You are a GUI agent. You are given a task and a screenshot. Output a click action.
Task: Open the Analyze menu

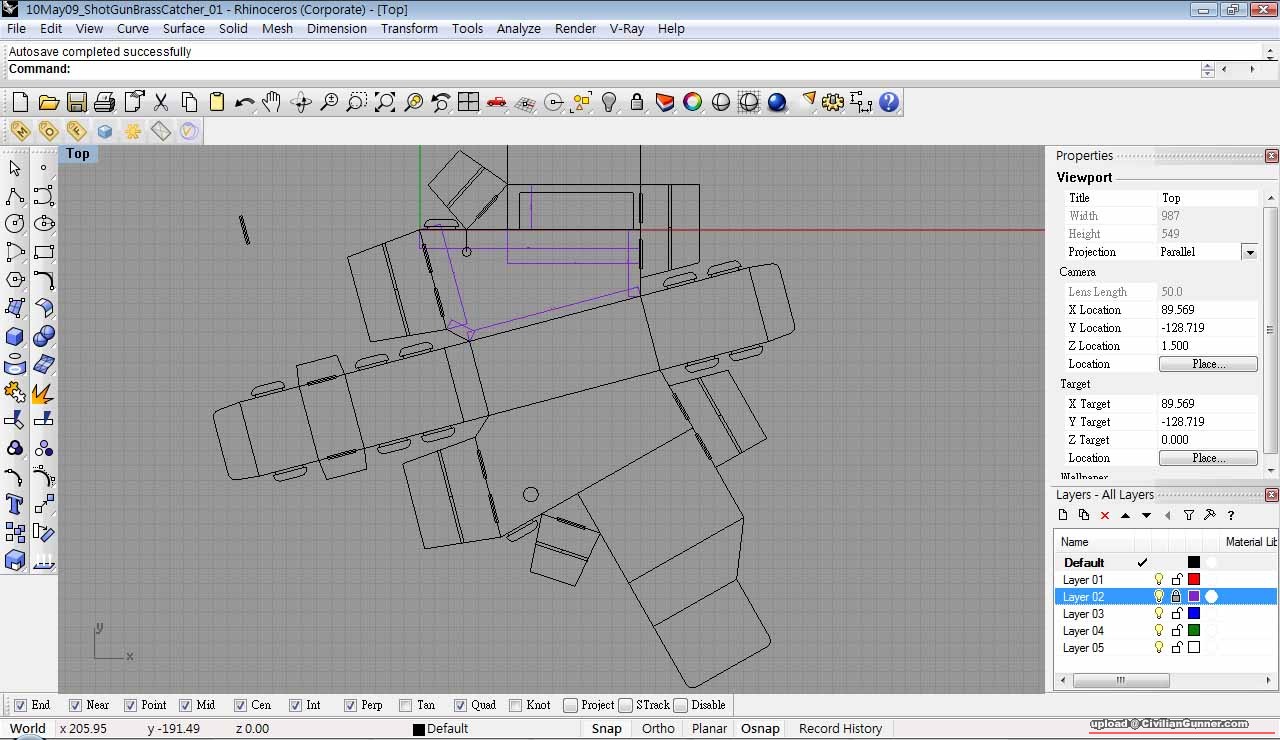[518, 28]
